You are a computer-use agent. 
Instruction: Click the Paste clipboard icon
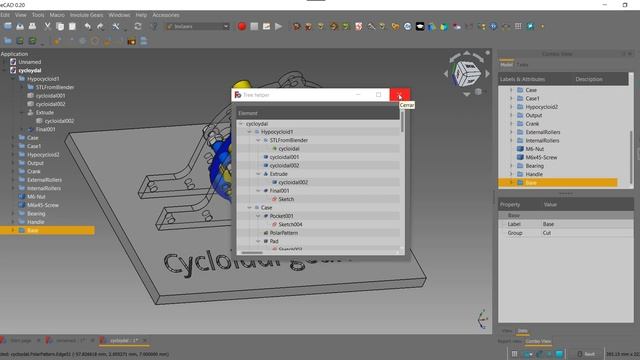[x=72, y=27]
